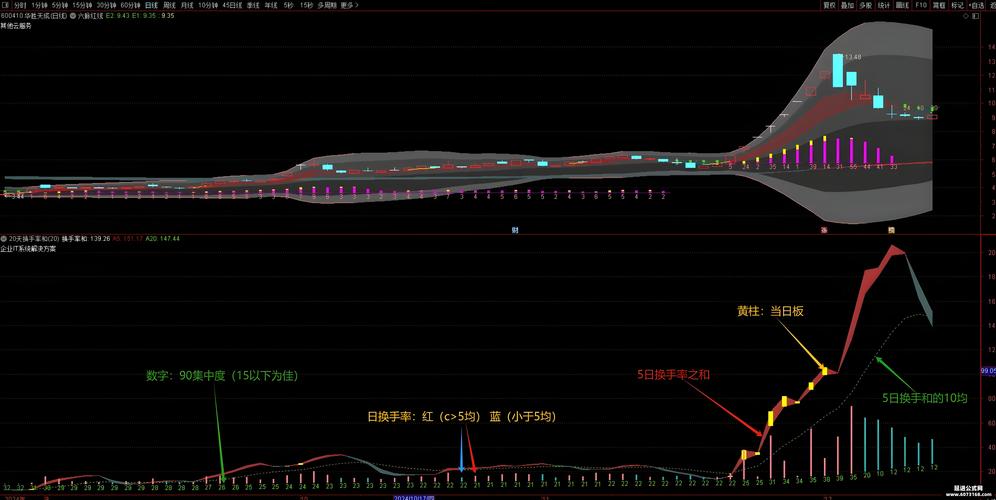This screenshot has width=996, height=500.
Task: Open the 复权 adjustment options
Action: pos(828,5)
